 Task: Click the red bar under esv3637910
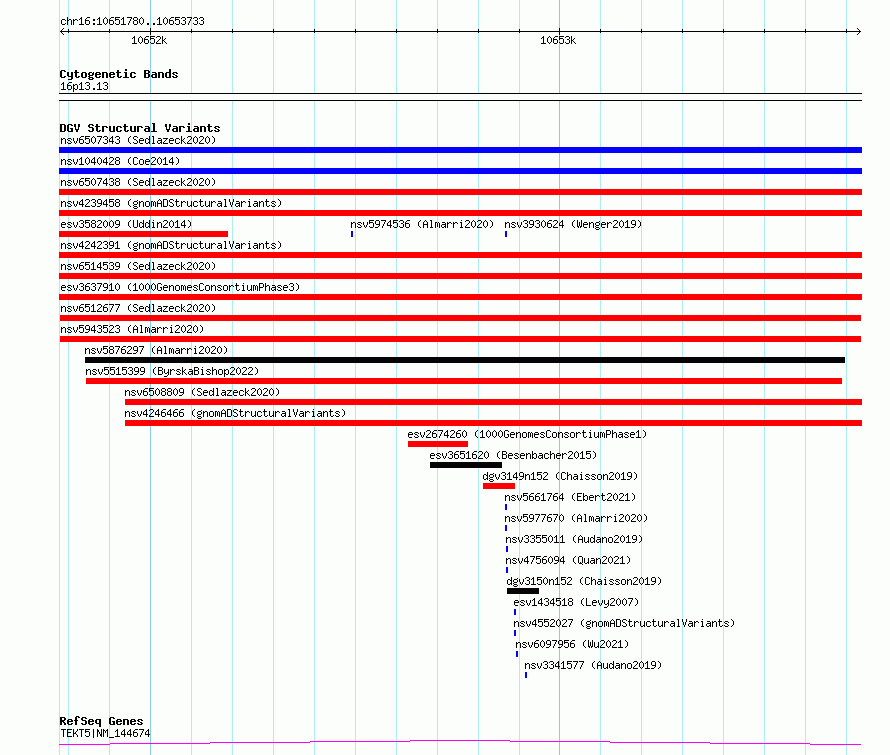click(460, 297)
